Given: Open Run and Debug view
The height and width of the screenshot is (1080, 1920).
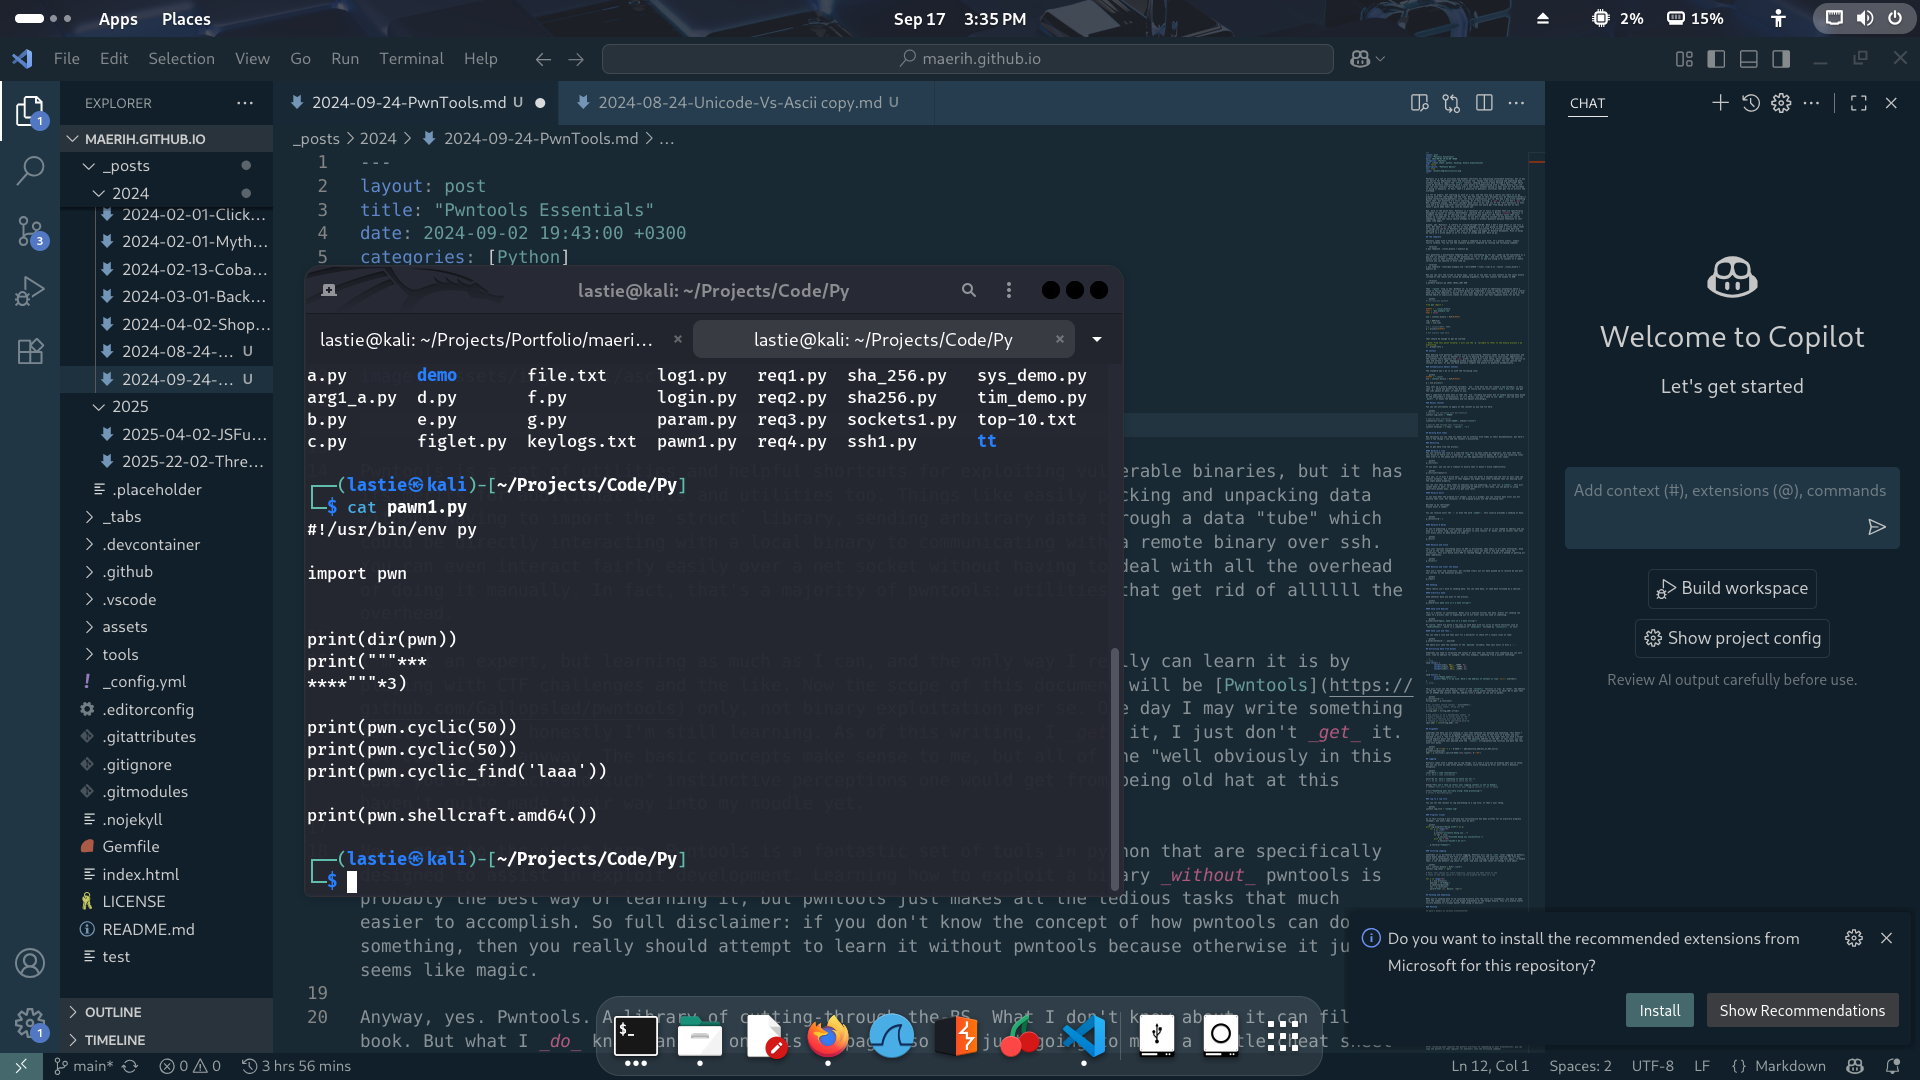Looking at the screenshot, I should 30,291.
